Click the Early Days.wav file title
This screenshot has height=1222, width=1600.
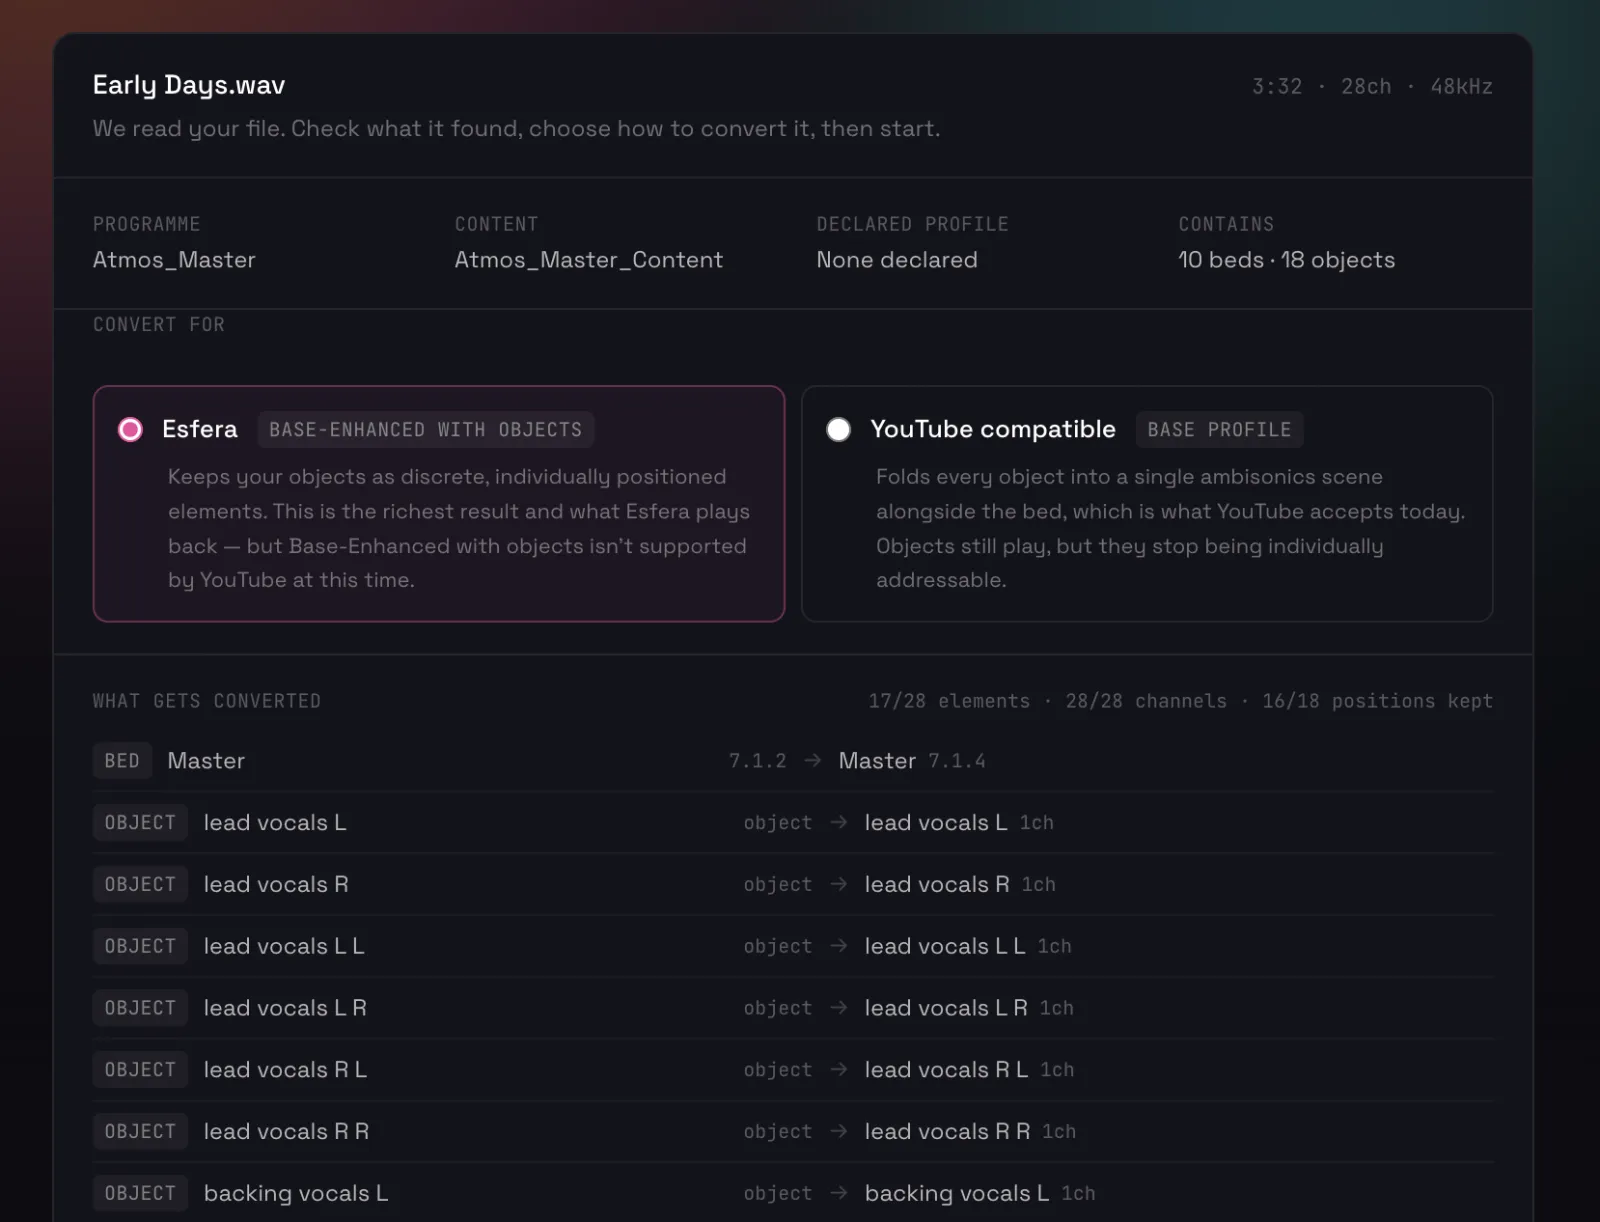(x=189, y=85)
